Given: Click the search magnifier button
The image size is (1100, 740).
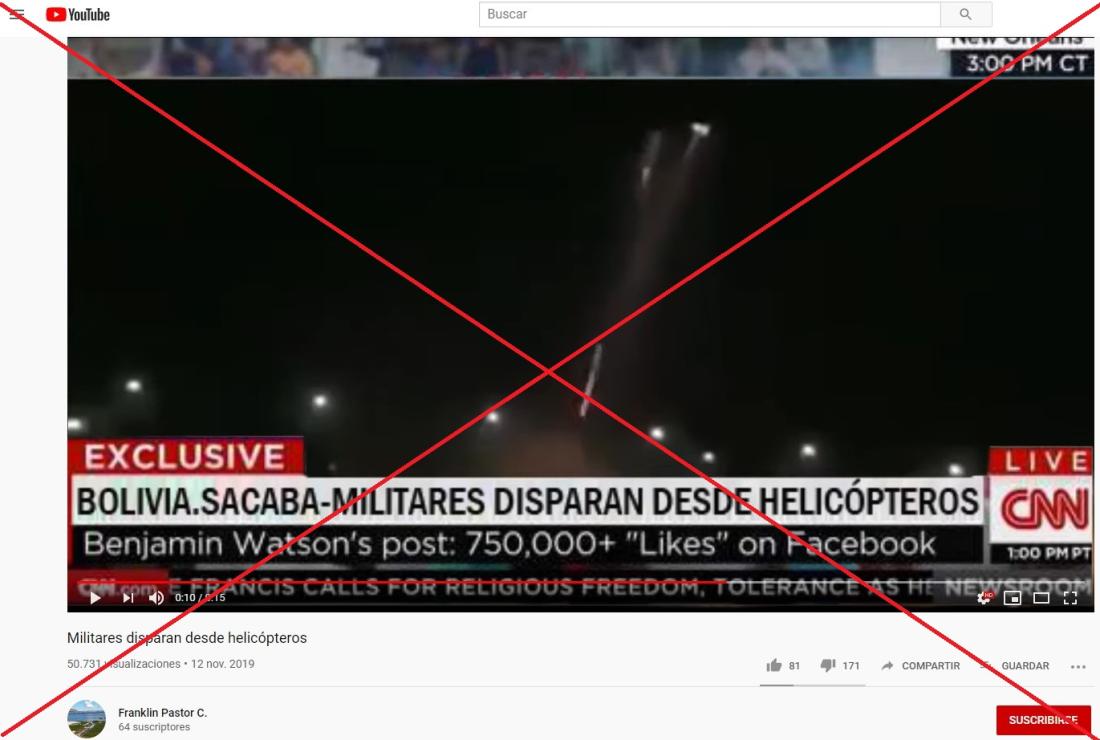Looking at the screenshot, I should [966, 14].
